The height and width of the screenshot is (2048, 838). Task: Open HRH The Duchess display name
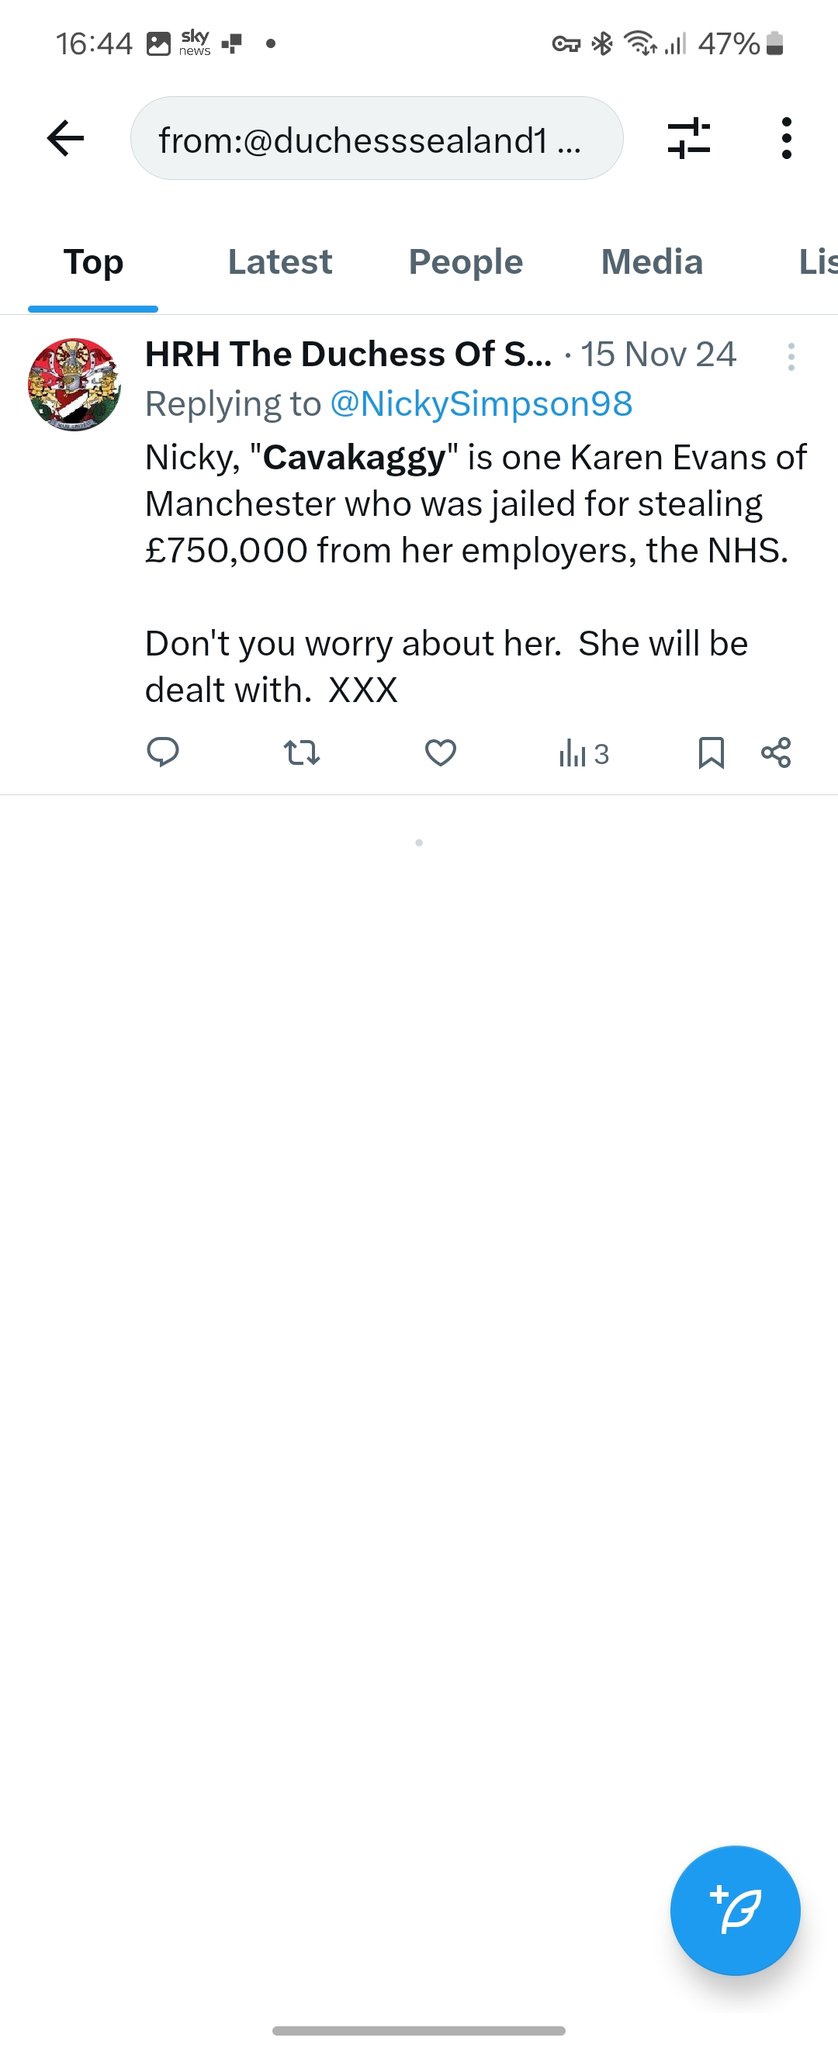click(348, 354)
